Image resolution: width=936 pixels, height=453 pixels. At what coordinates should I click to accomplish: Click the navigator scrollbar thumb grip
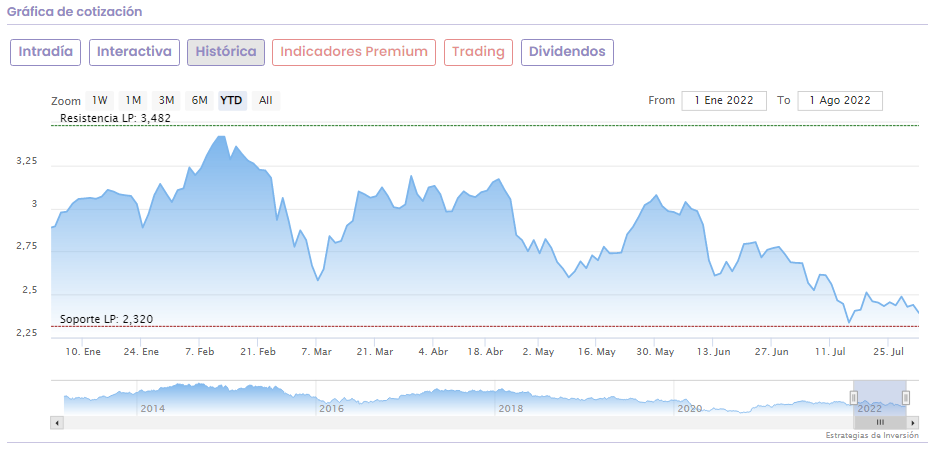(880, 423)
